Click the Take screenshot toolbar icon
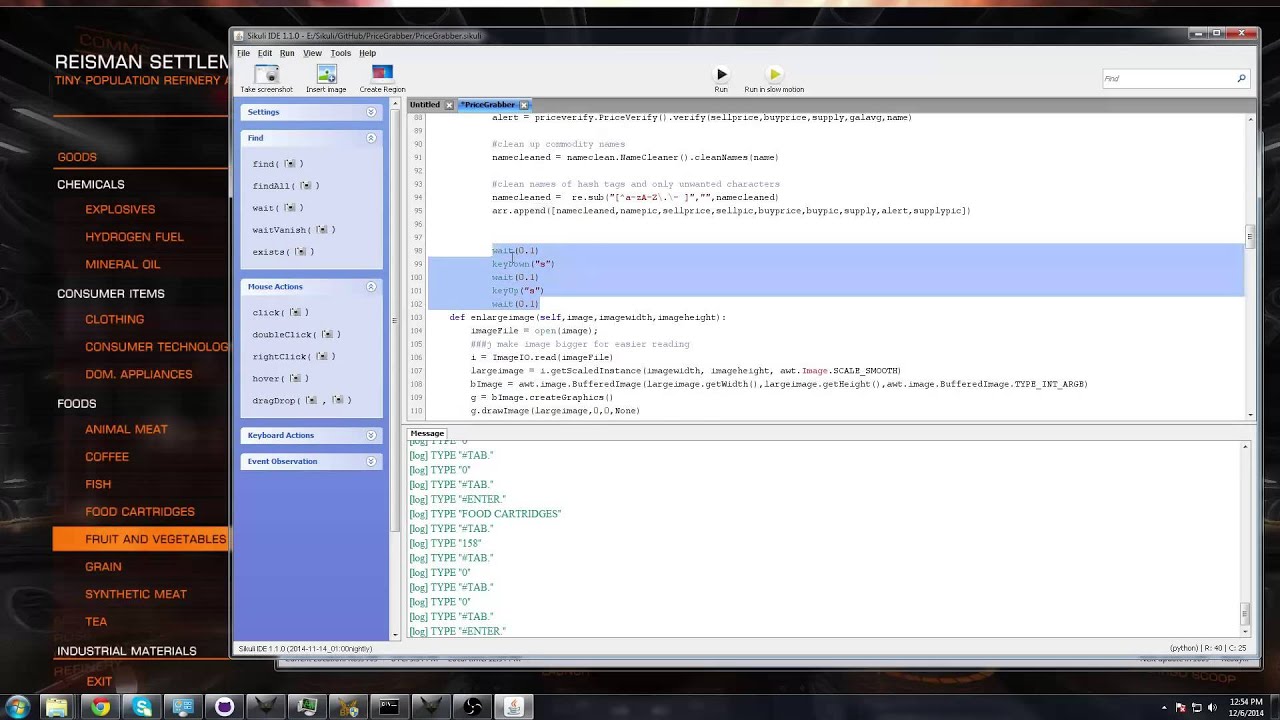The height and width of the screenshot is (720, 1280). pos(266,75)
